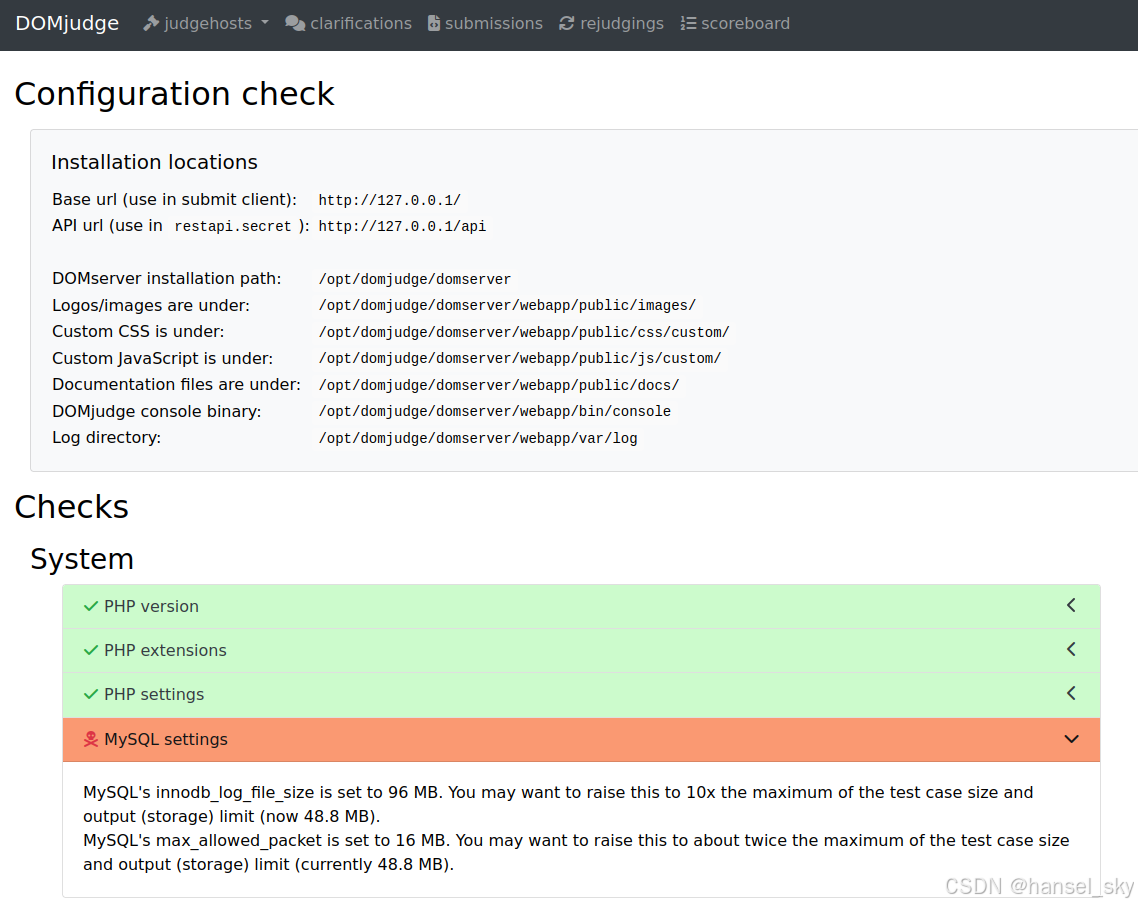Click the public/docs/ path value
This screenshot has height=906, width=1138.
pyautogui.click(x=499, y=385)
